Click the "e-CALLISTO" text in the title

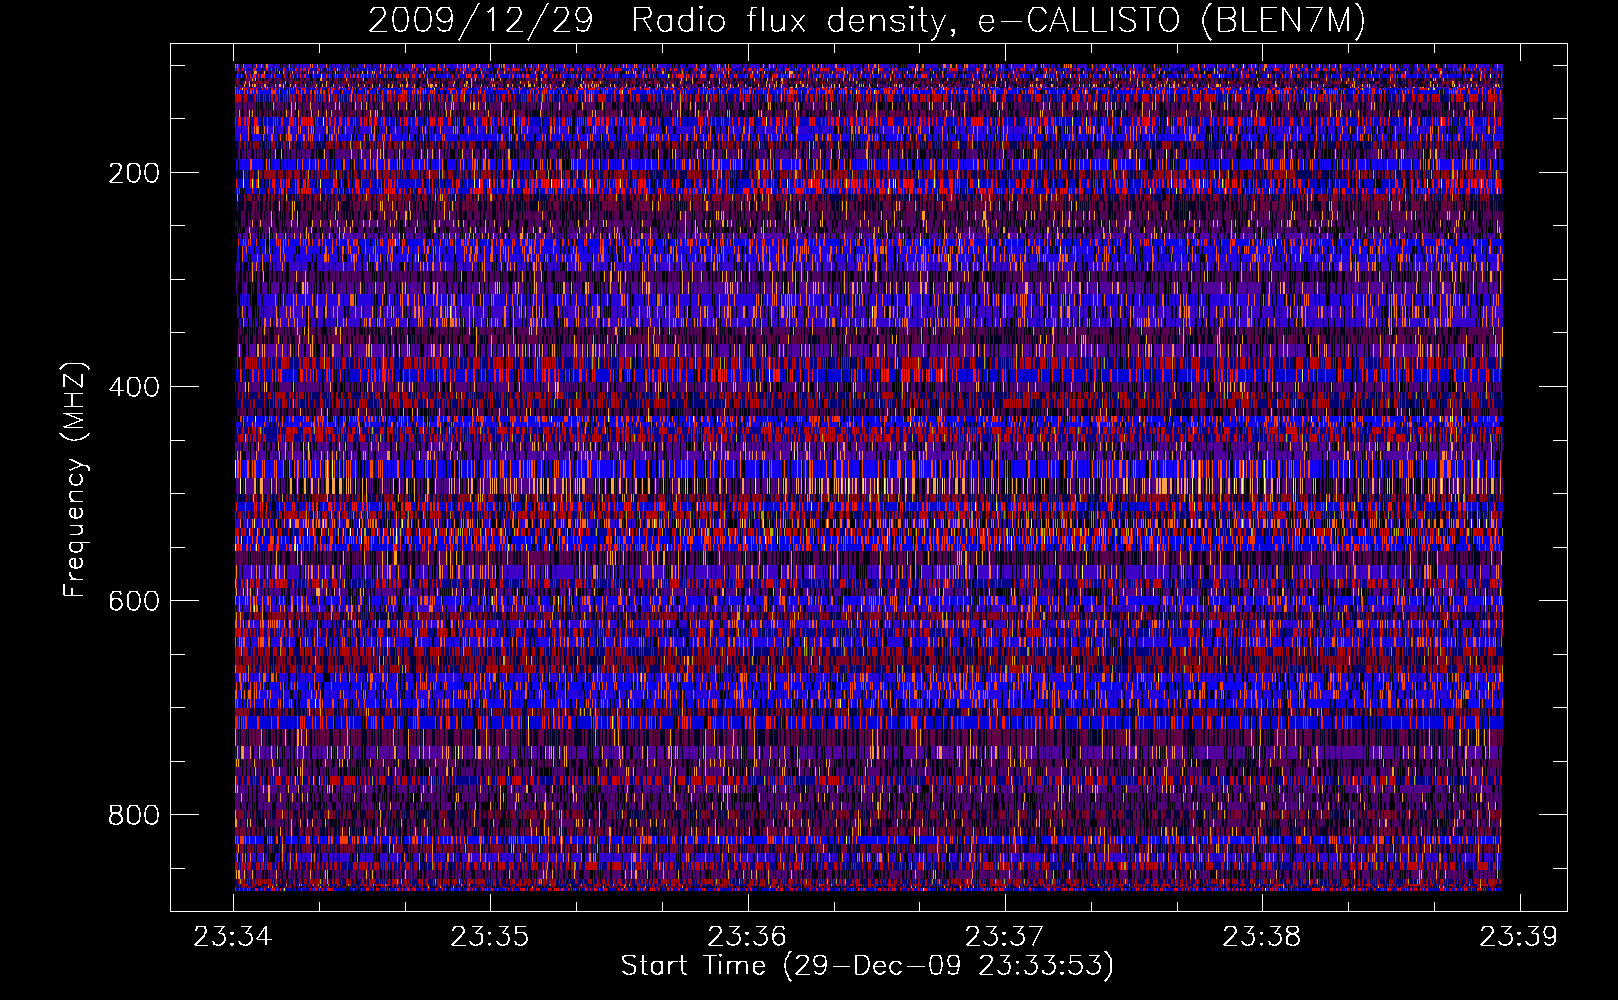click(x=1078, y=20)
